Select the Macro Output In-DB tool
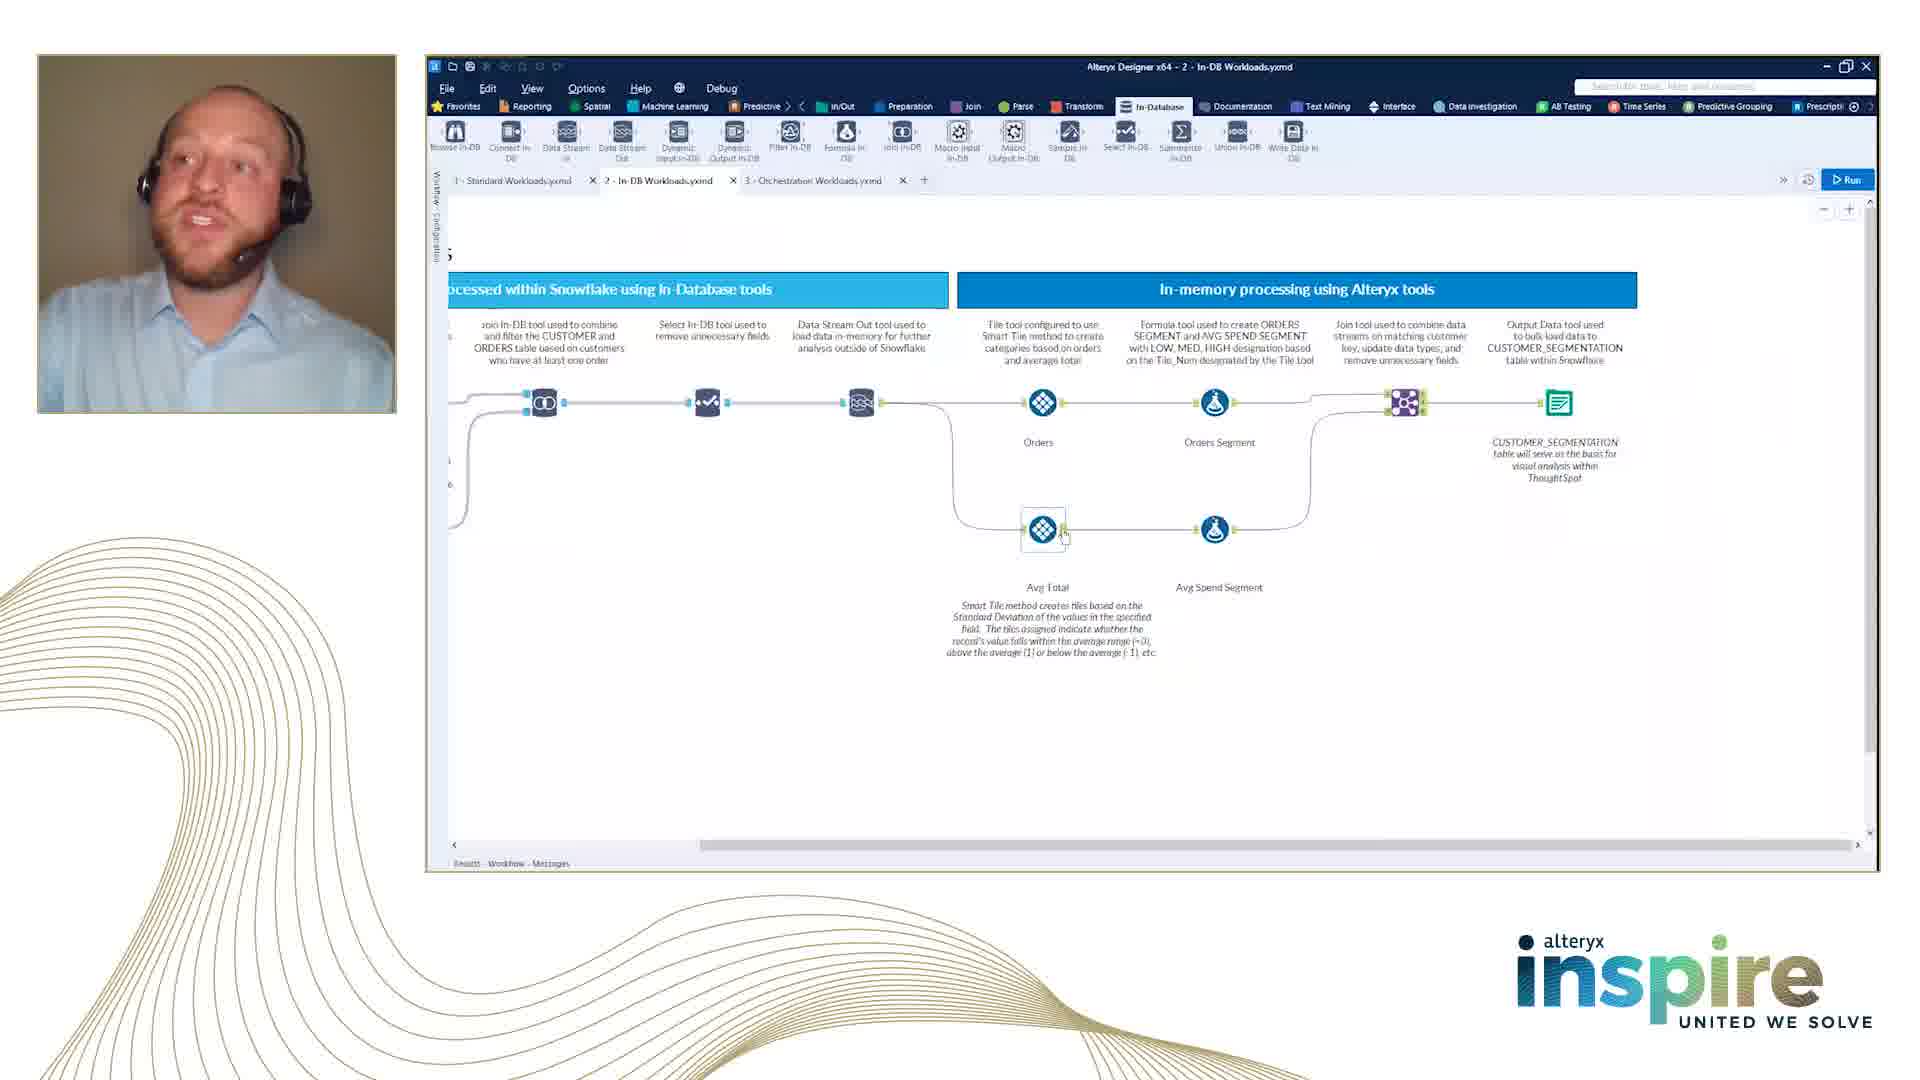The height and width of the screenshot is (1080, 1920). coord(1014,141)
